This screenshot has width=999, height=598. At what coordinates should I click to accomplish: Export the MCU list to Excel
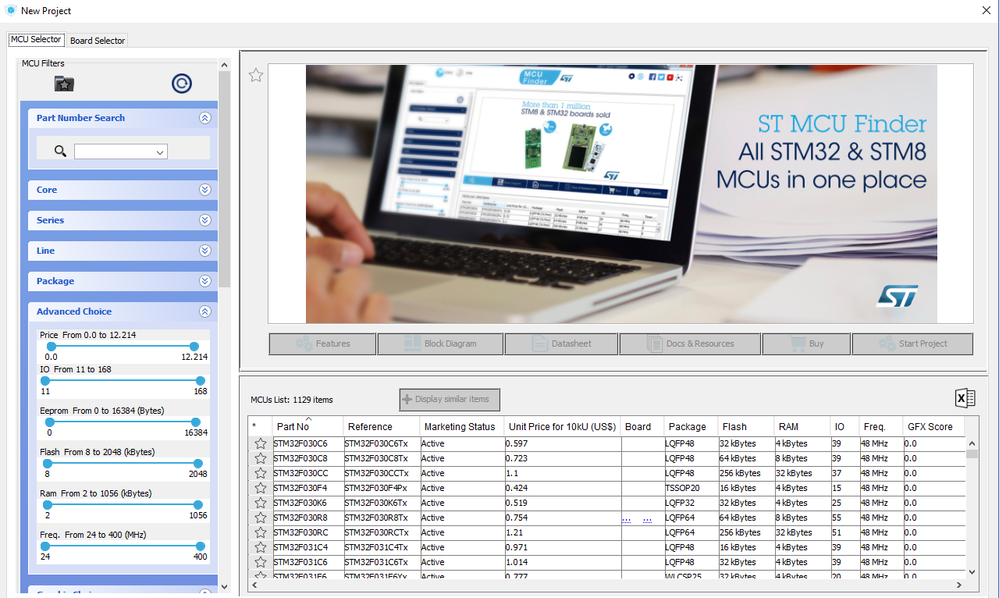(x=965, y=398)
